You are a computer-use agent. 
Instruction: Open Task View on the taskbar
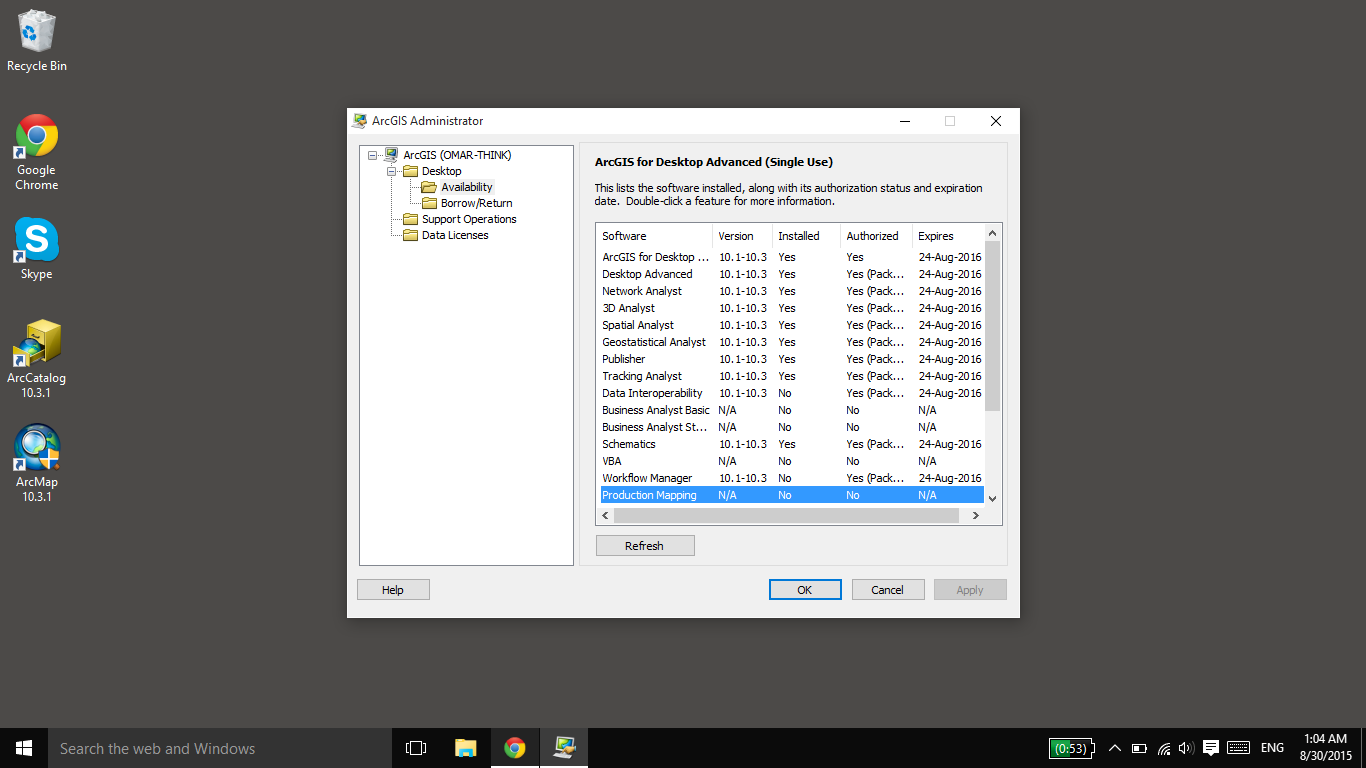416,748
